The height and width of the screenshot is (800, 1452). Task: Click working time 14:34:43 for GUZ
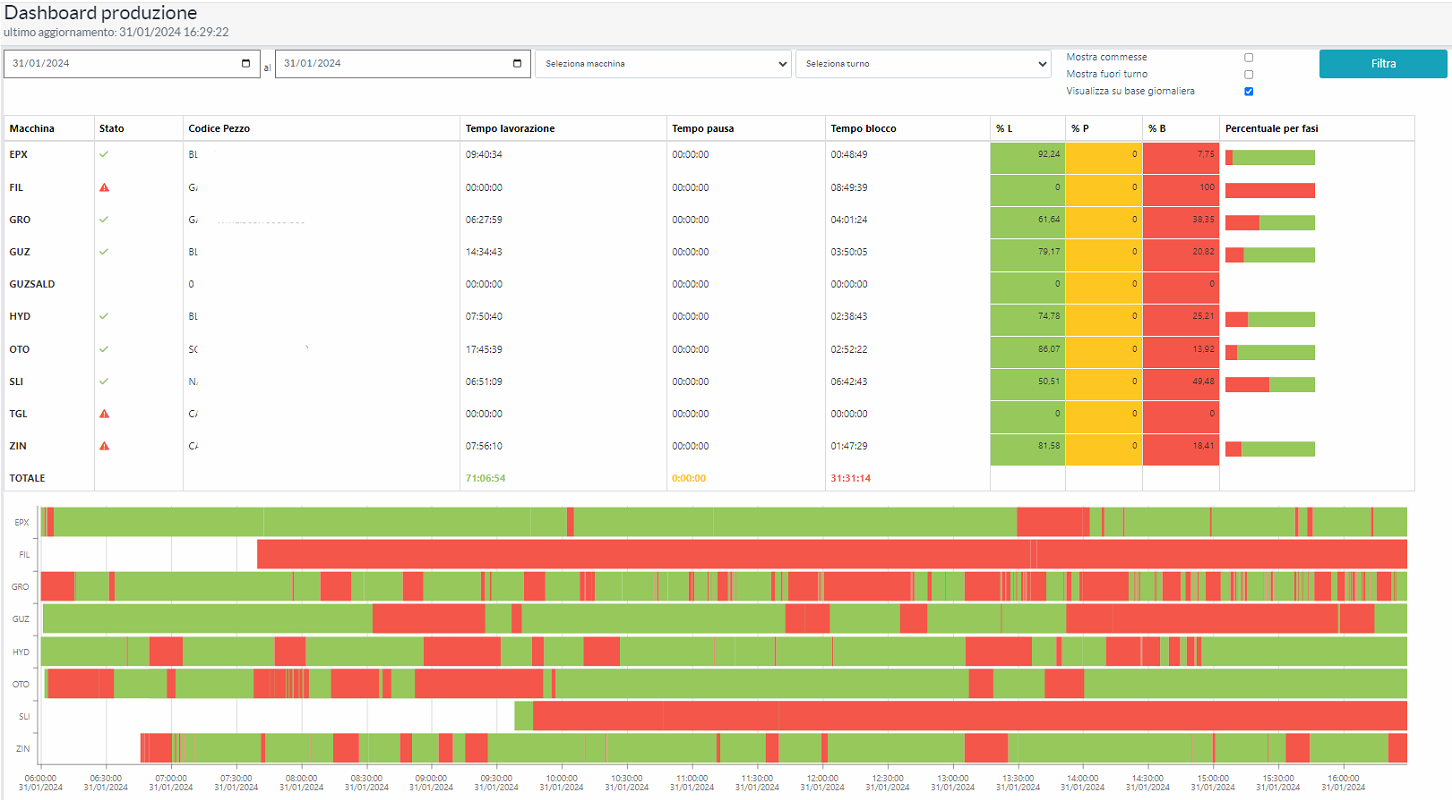[484, 251]
